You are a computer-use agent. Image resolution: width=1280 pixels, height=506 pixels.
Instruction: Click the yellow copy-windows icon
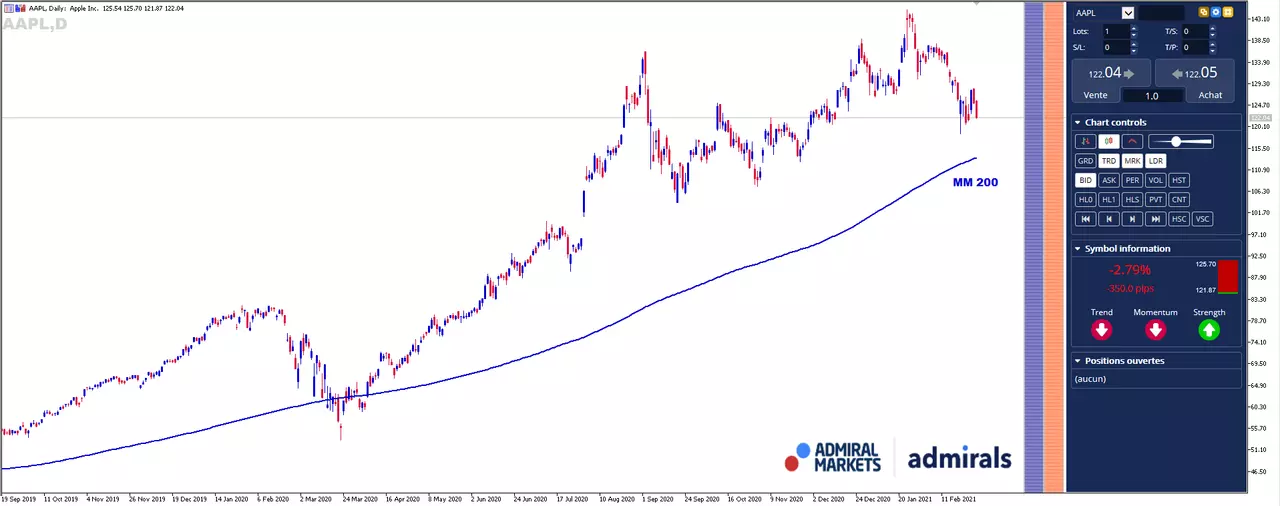(x=1203, y=12)
